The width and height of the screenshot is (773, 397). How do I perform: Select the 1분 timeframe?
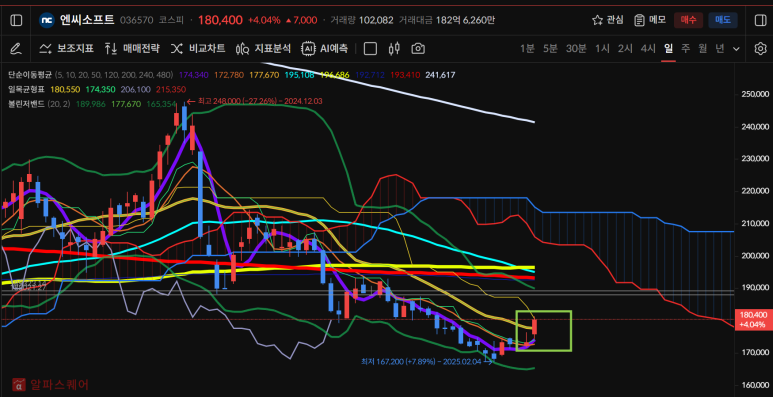[527, 48]
